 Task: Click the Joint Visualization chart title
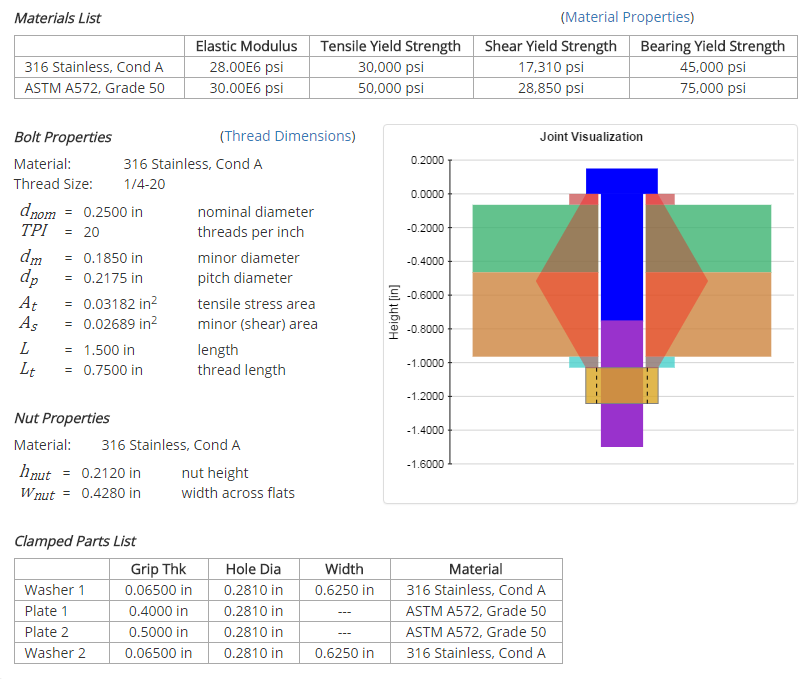coord(591,137)
